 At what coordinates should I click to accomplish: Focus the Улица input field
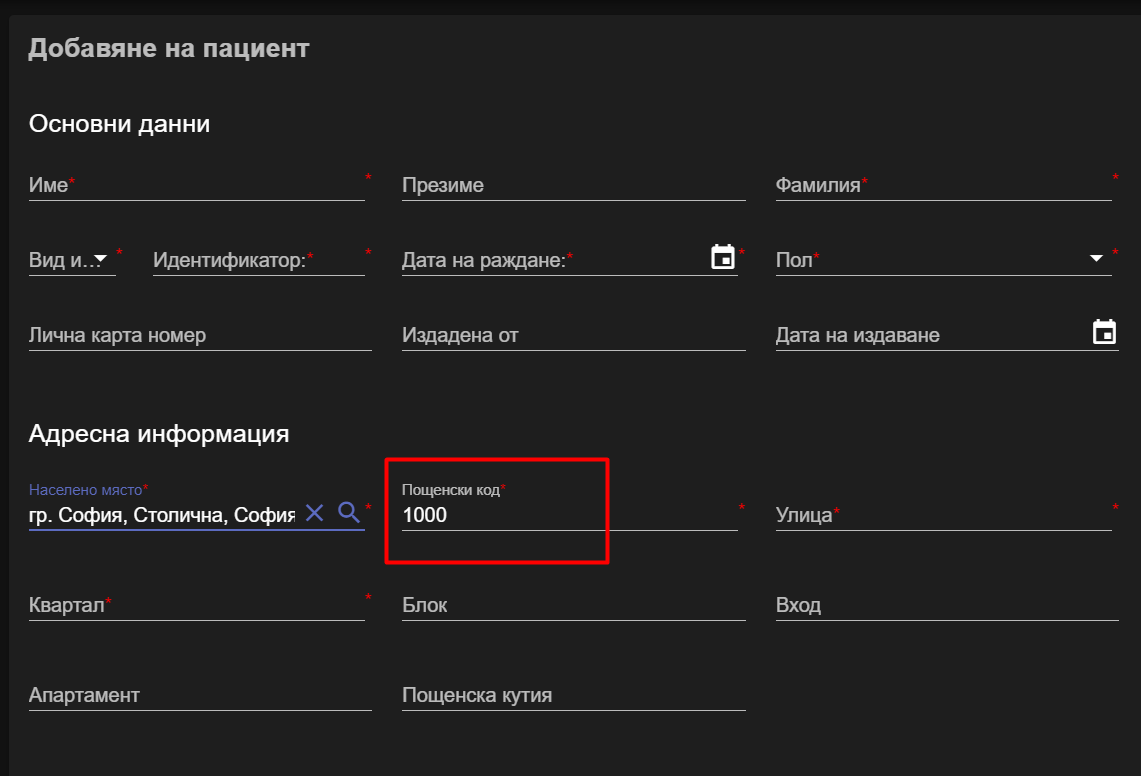click(x=943, y=515)
